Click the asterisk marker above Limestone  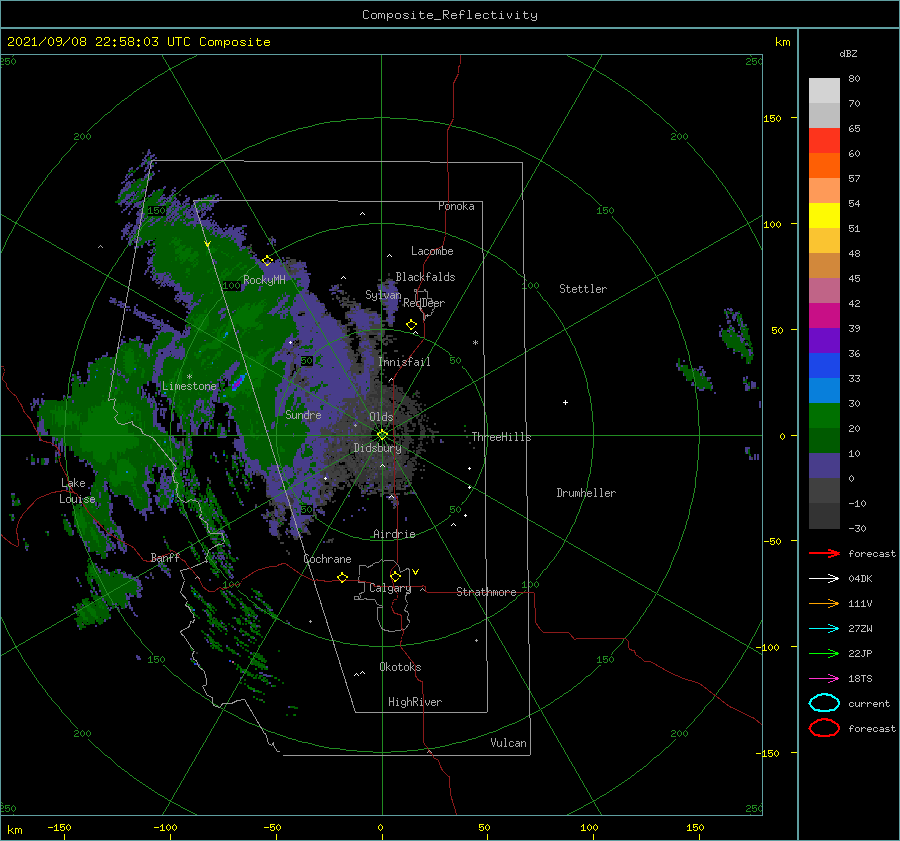[189, 377]
